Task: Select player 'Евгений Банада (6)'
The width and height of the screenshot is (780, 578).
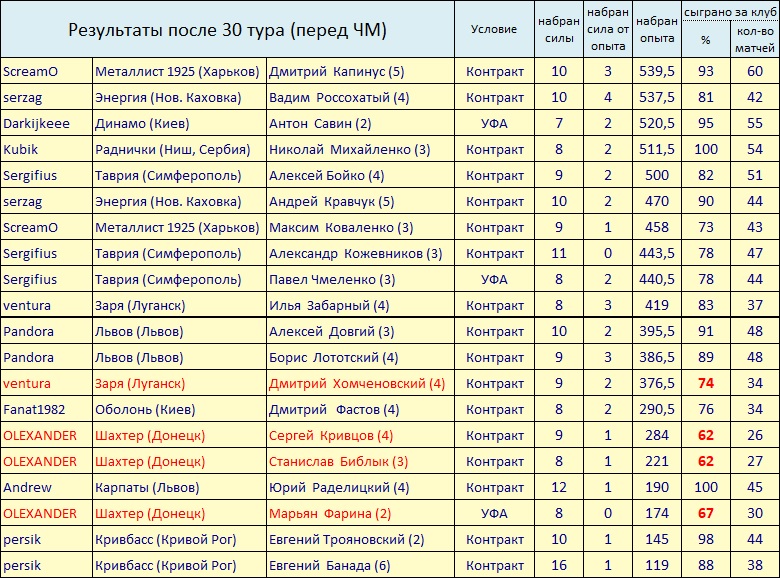Action: pos(330,566)
